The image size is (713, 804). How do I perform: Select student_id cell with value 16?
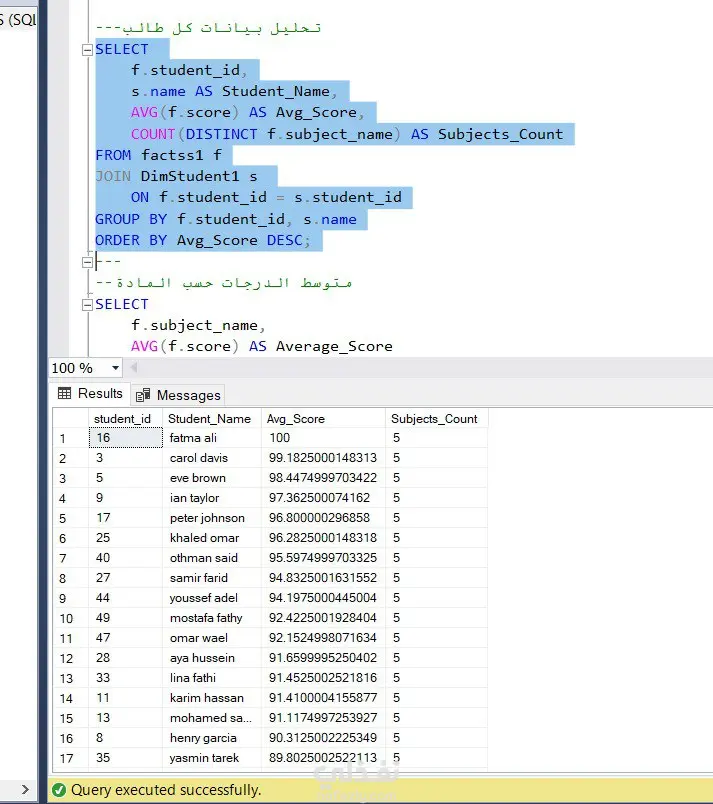pyautogui.click(x=126, y=438)
